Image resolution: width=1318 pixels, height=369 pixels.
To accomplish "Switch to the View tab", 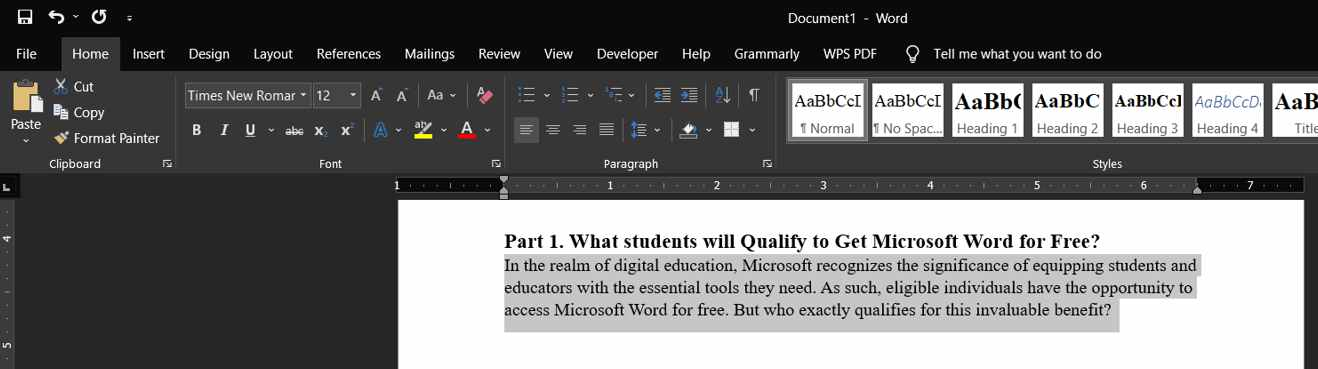I will tap(558, 54).
